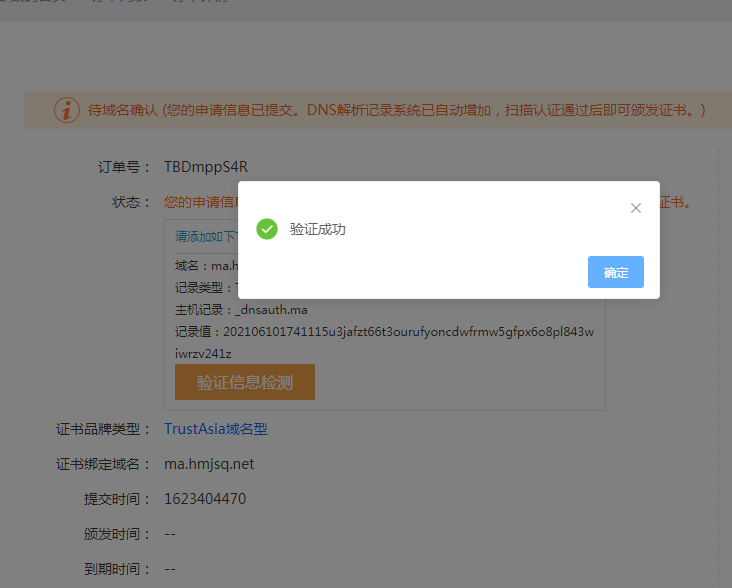Click the 订单号 label
Viewport: 732px width, 588px height.
tap(124, 167)
